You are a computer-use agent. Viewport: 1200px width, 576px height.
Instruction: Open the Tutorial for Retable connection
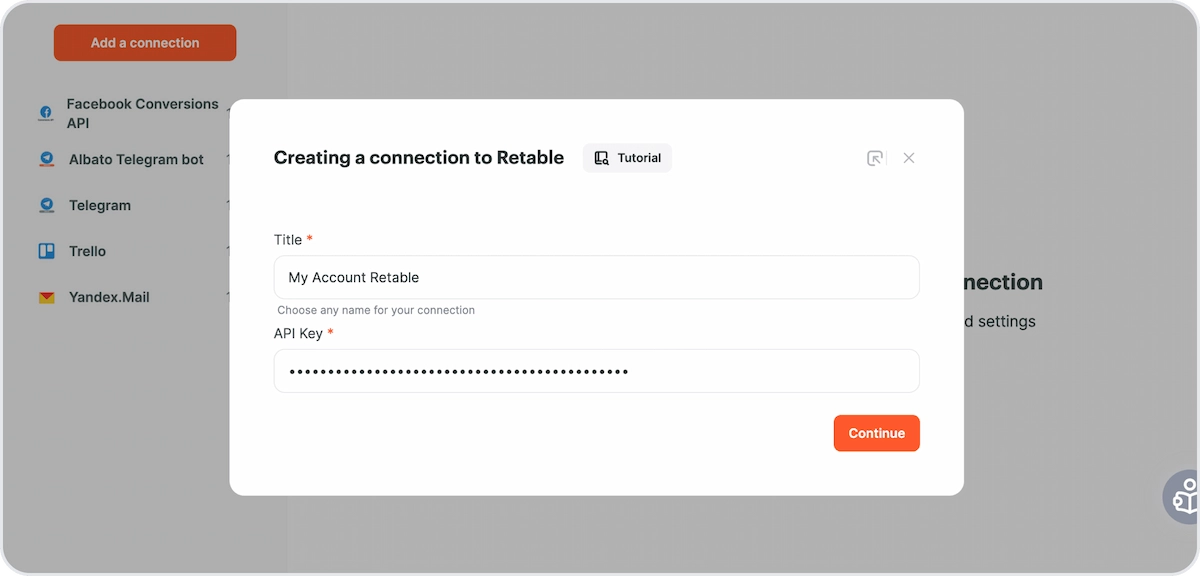pos(627,158)
